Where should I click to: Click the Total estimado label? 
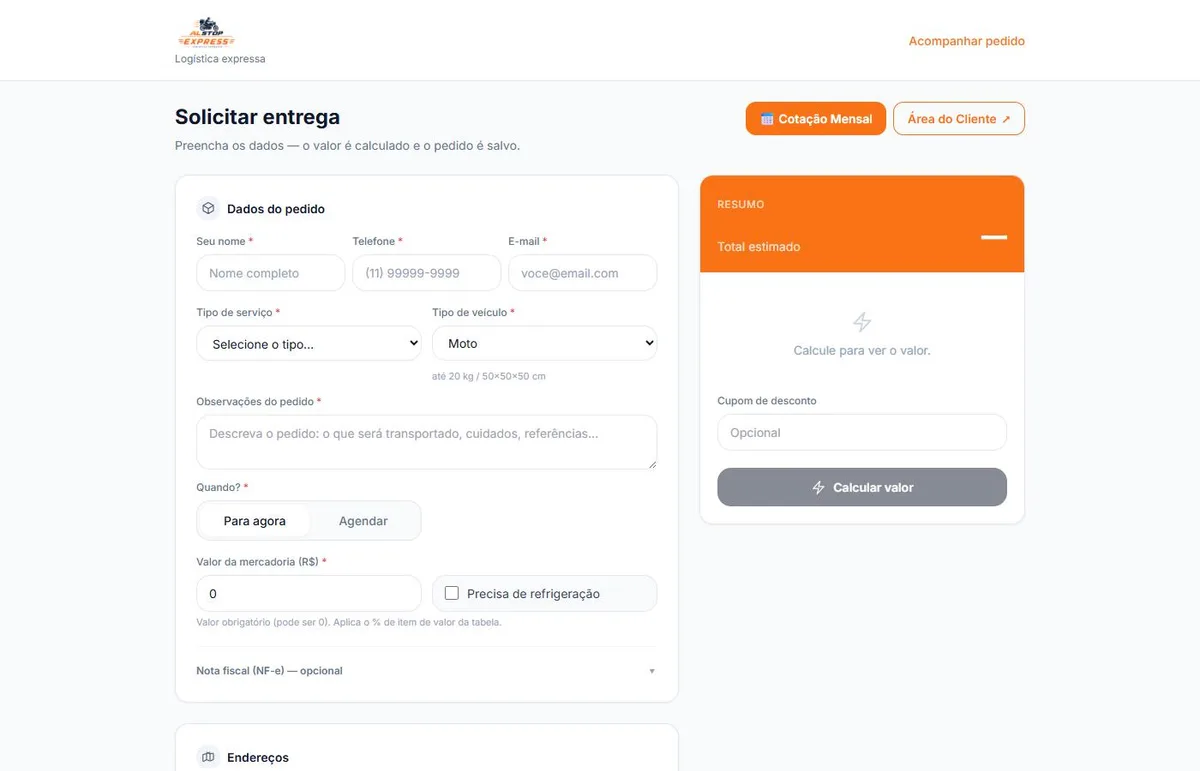point(759,247)
